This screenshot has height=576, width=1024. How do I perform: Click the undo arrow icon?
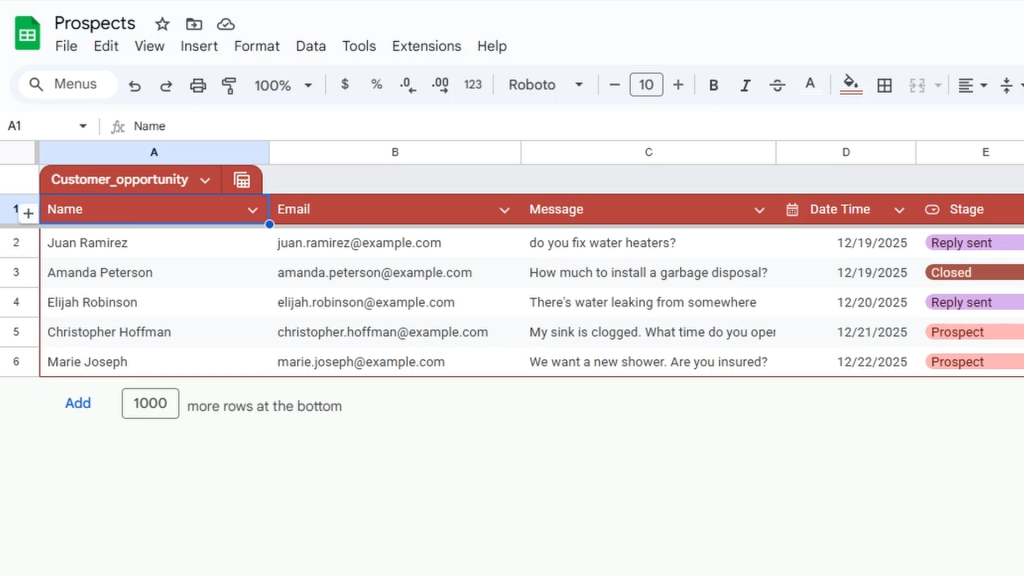coord(135,86)
